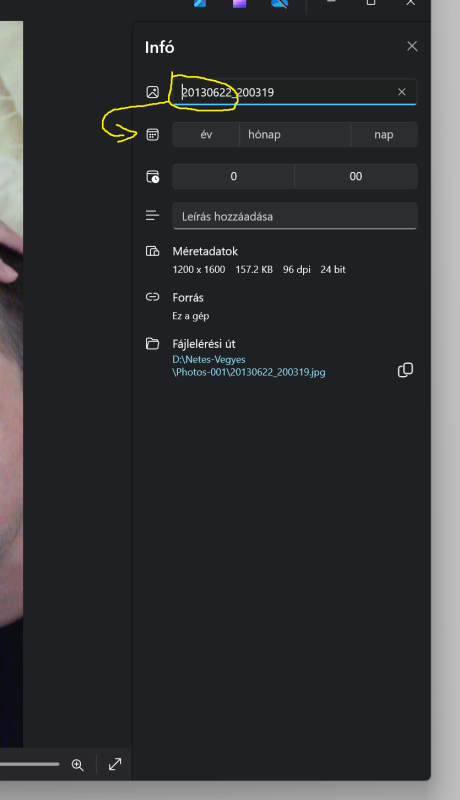Click the Forrás heading
The image size is (460, 800).
pos(188,297)
